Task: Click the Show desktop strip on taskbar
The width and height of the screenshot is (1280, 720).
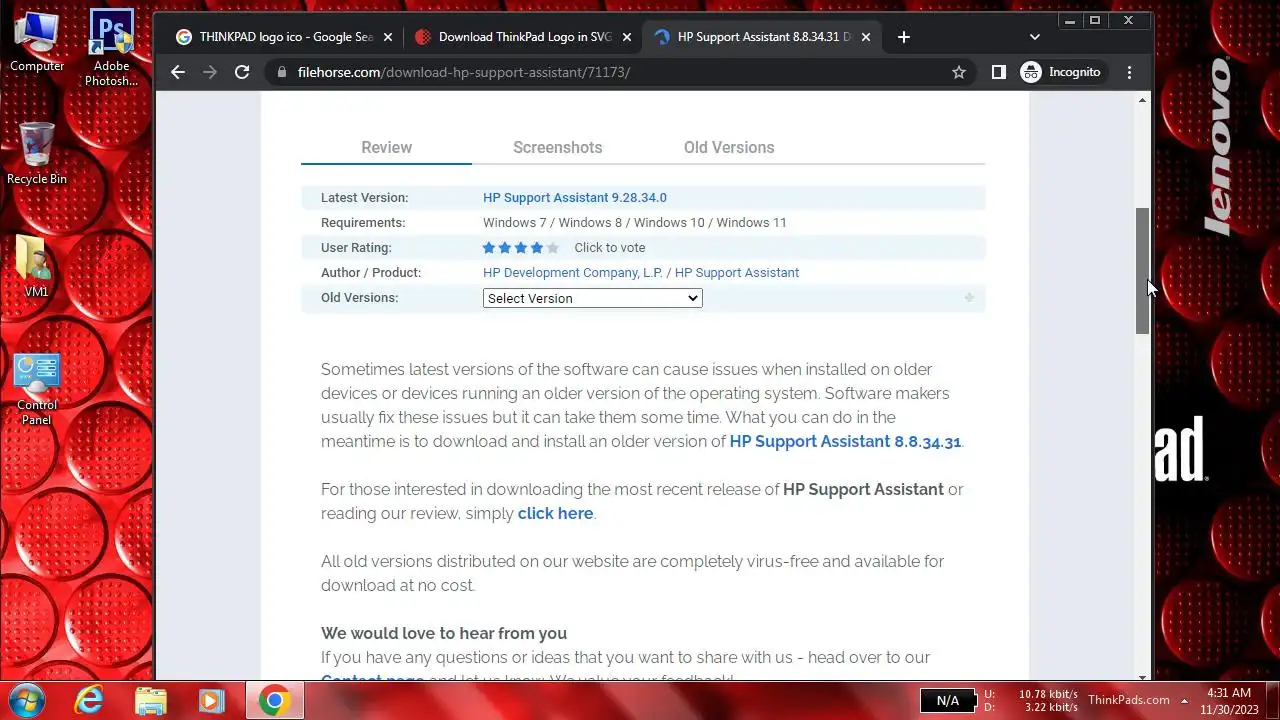Action: [x=1272, y=700]
